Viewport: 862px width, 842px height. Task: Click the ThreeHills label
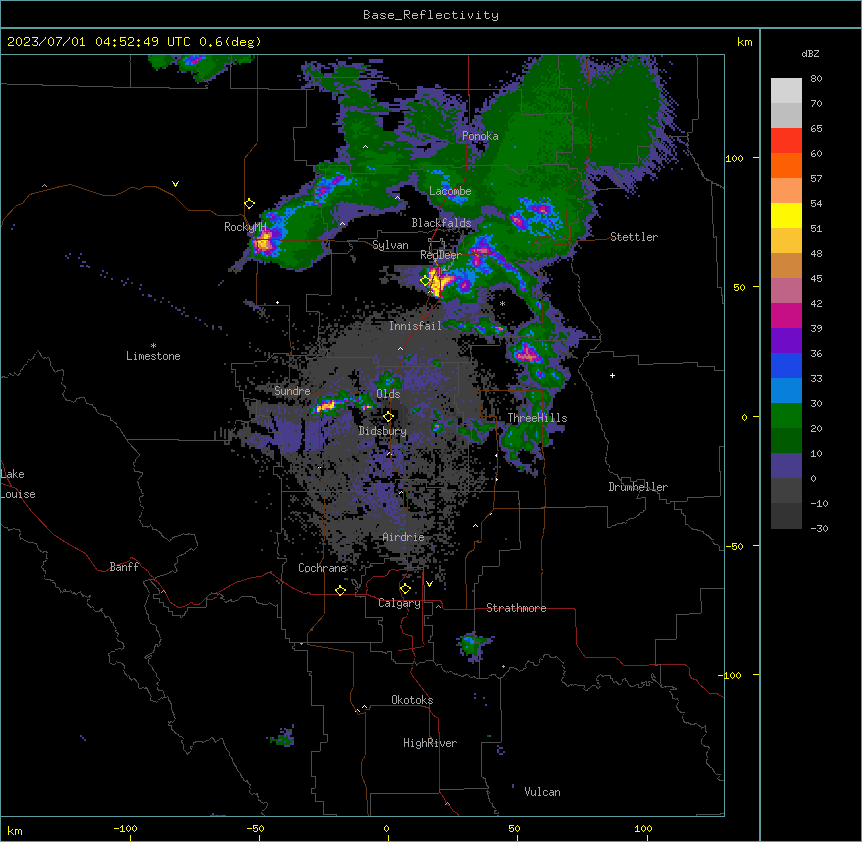pyautogui.click(x=537, y=418)
